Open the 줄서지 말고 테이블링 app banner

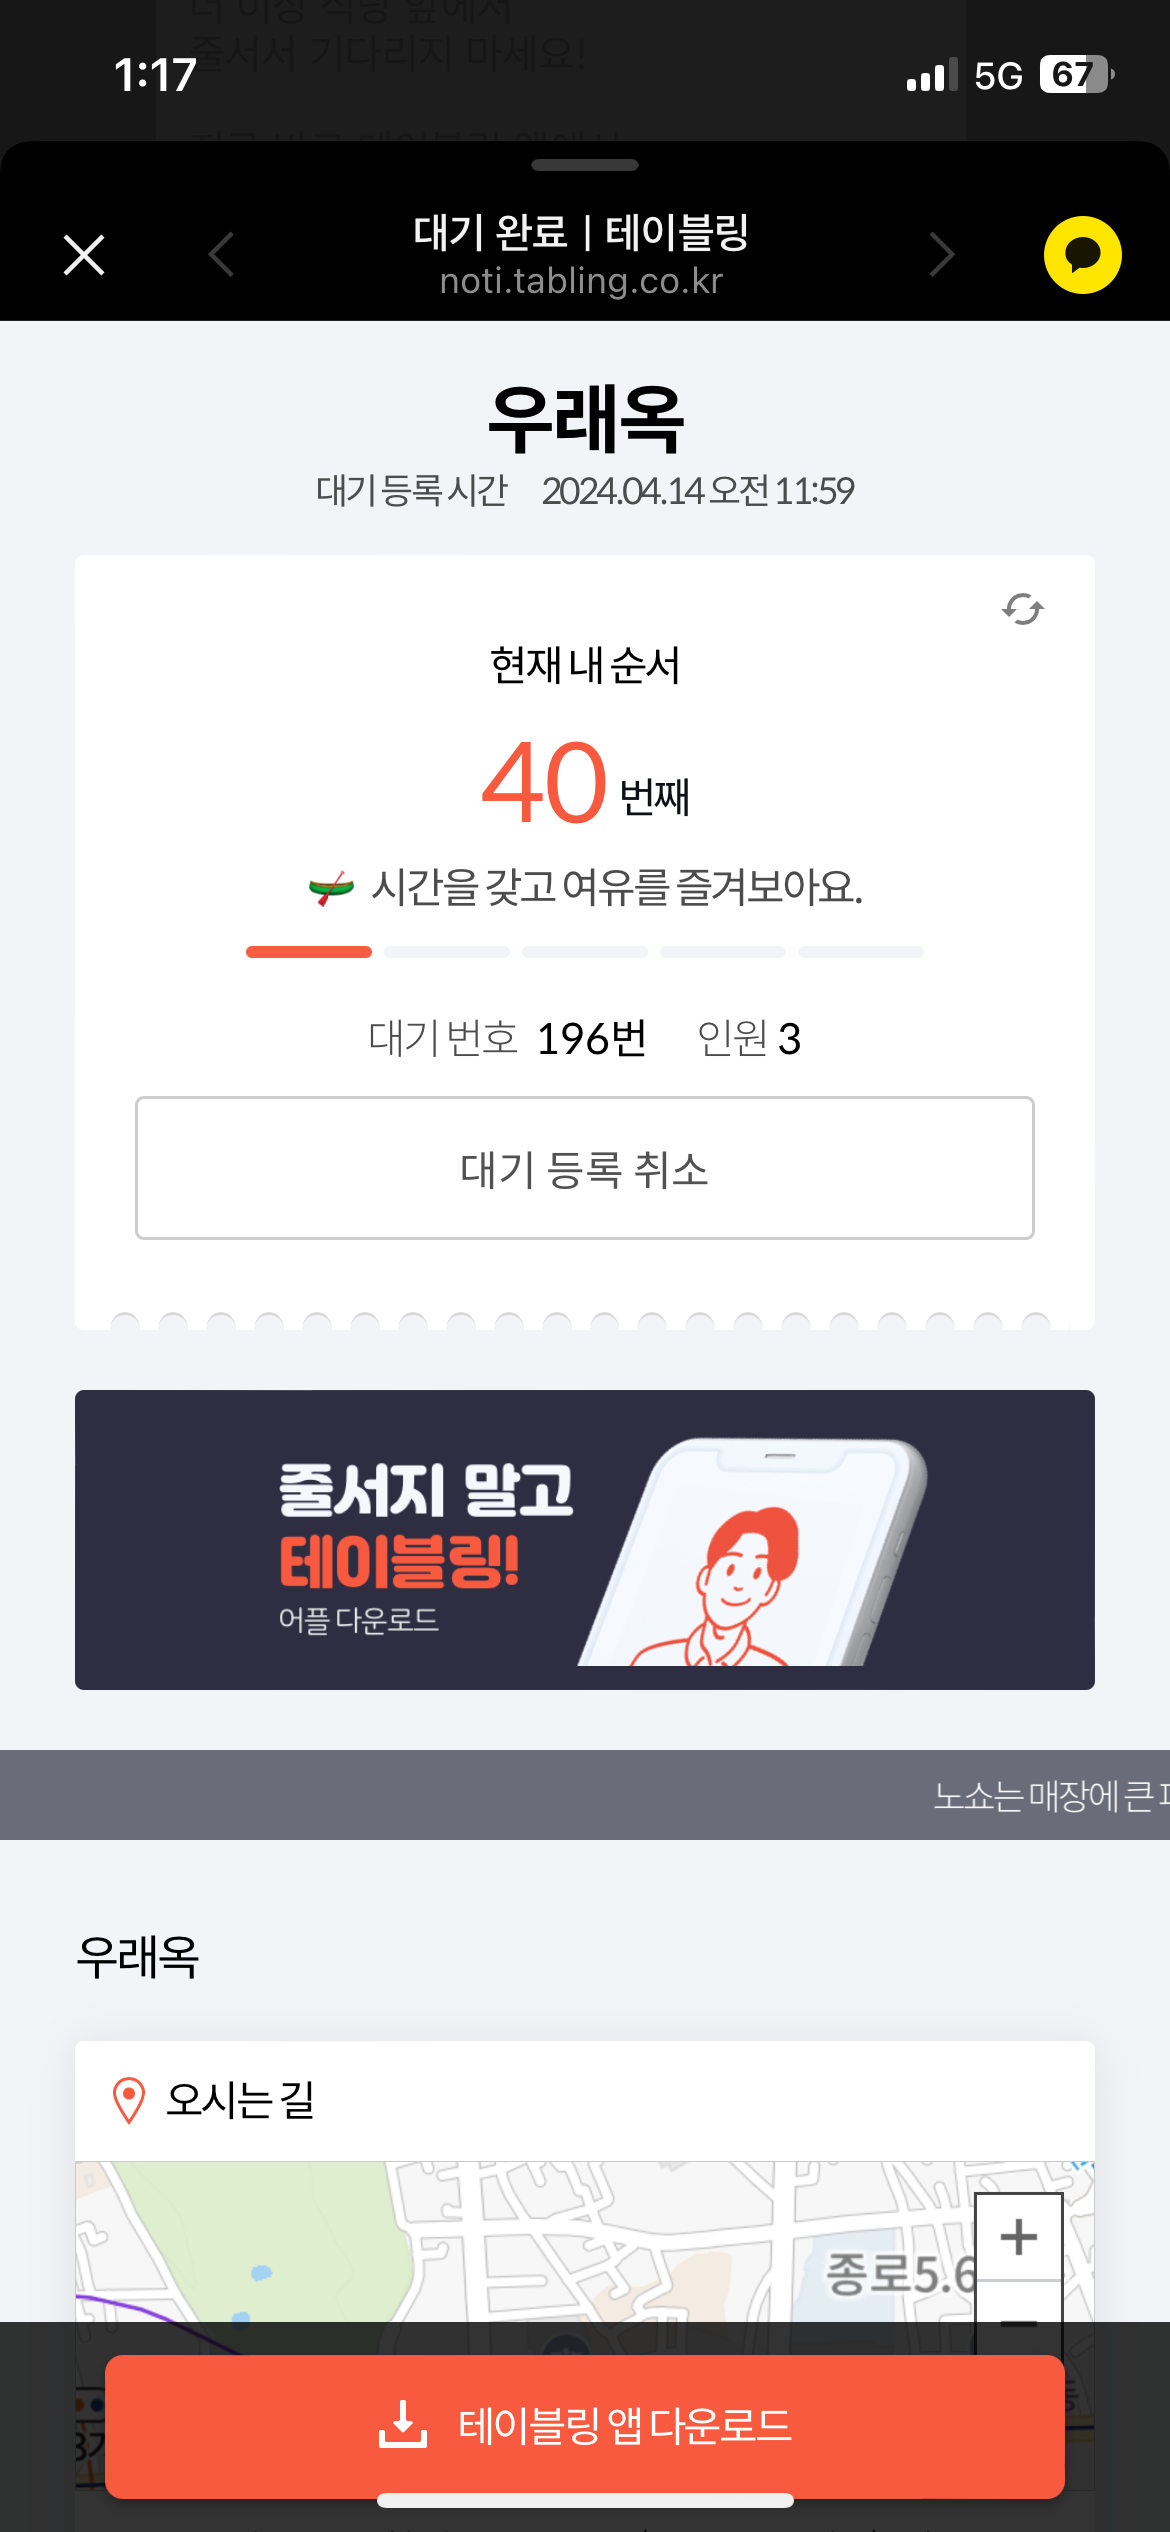[585, 1540]
